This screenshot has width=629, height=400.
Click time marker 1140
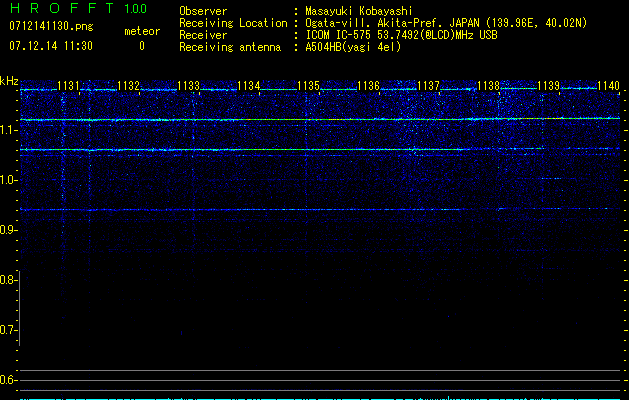coord(609,85)
